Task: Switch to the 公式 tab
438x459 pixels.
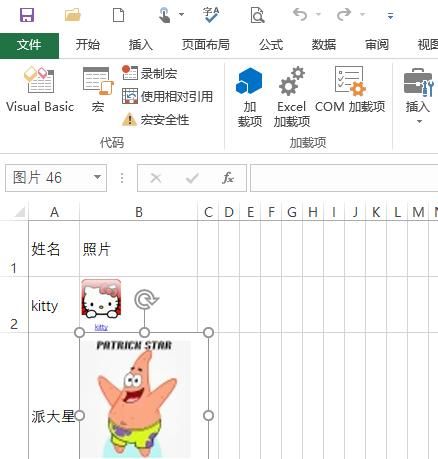Action: pyautogui.click(x=271, y=44)
